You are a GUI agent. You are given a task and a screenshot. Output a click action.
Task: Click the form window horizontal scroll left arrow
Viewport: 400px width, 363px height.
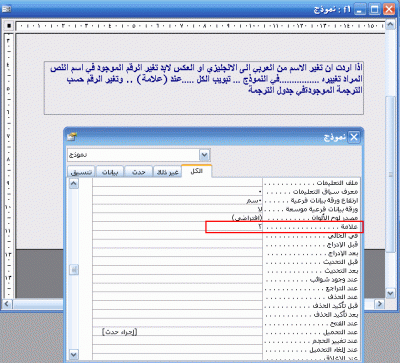click(x=7, y=304)
